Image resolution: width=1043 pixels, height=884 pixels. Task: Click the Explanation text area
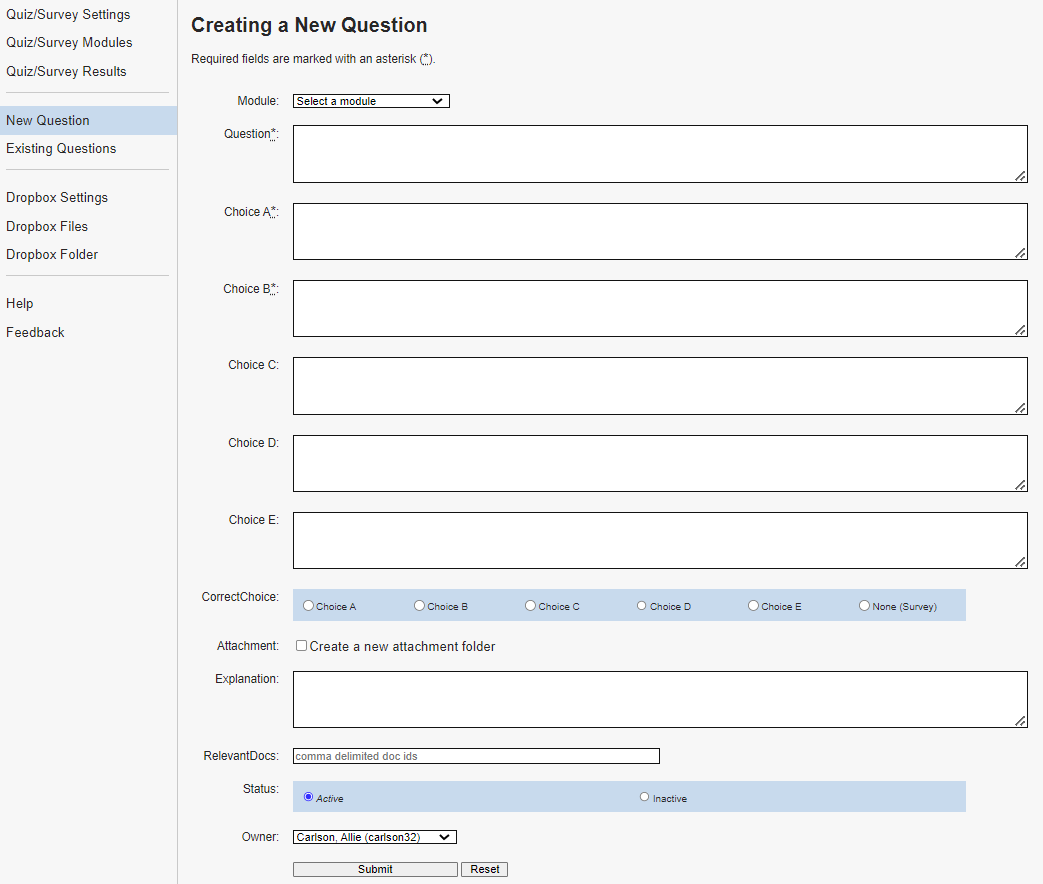point(660,699)
